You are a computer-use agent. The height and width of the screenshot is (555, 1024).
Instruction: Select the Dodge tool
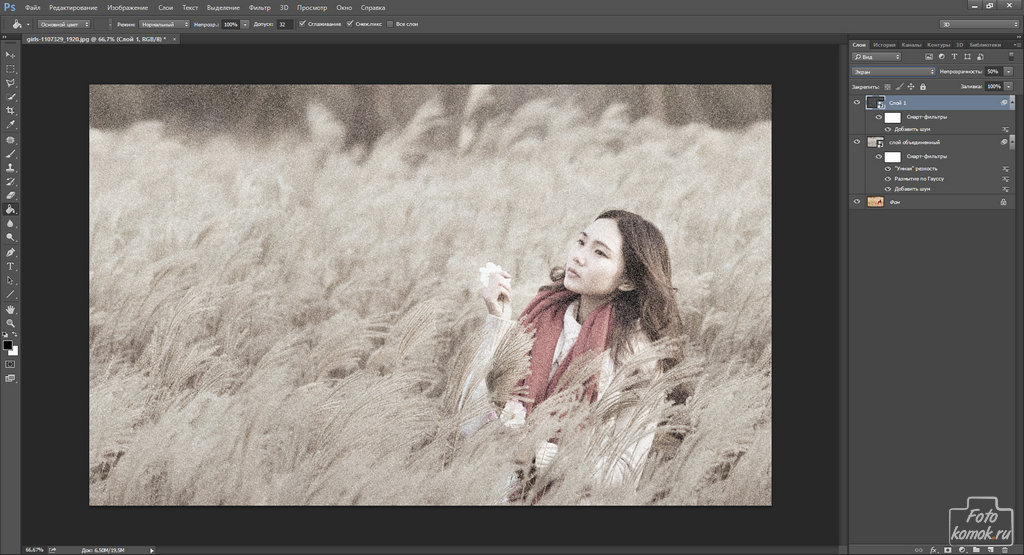(10, 238)
